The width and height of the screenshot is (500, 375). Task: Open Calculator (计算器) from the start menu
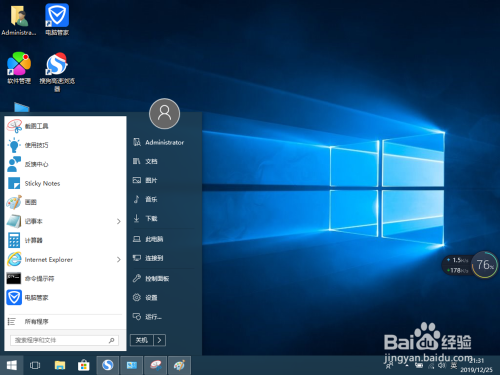pyautogui.click(x=65, y=240)
